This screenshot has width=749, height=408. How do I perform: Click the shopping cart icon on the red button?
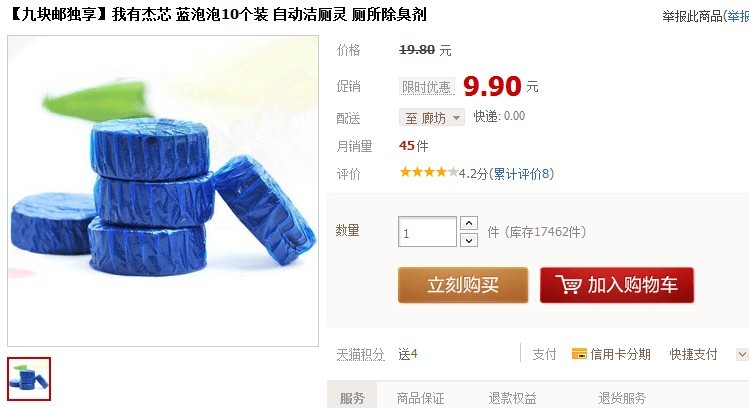568,285
